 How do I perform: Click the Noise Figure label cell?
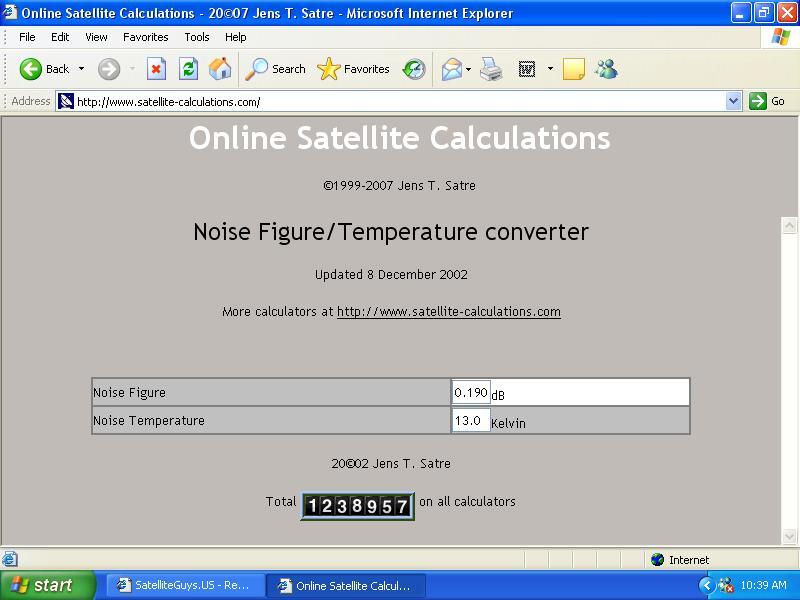272,392
